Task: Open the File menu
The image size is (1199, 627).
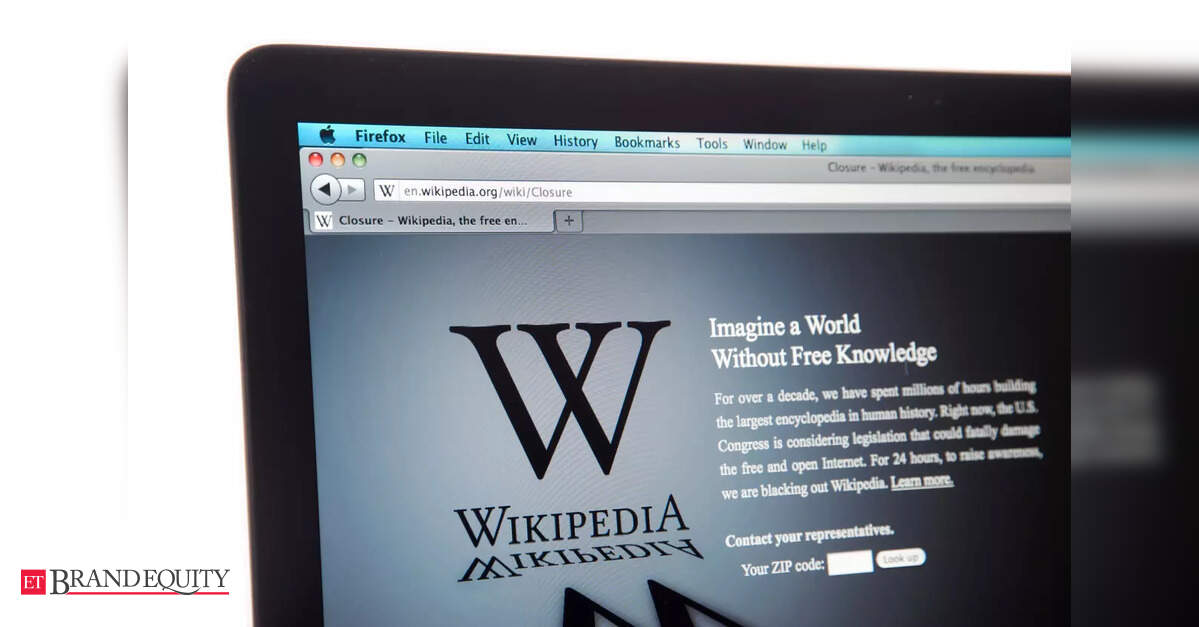Action: [435, 138]
